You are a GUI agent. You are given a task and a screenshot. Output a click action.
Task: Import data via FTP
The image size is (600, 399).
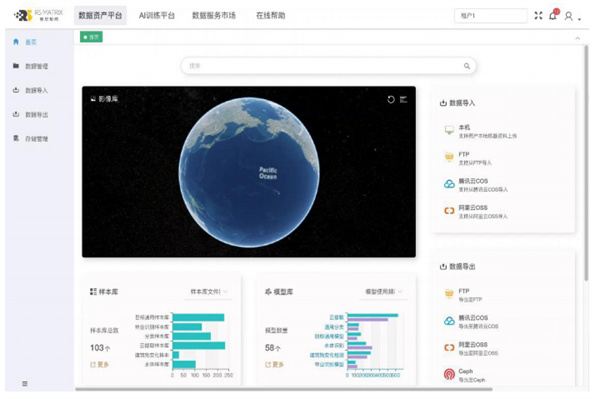pyautogui.click(x=475, y=158)
